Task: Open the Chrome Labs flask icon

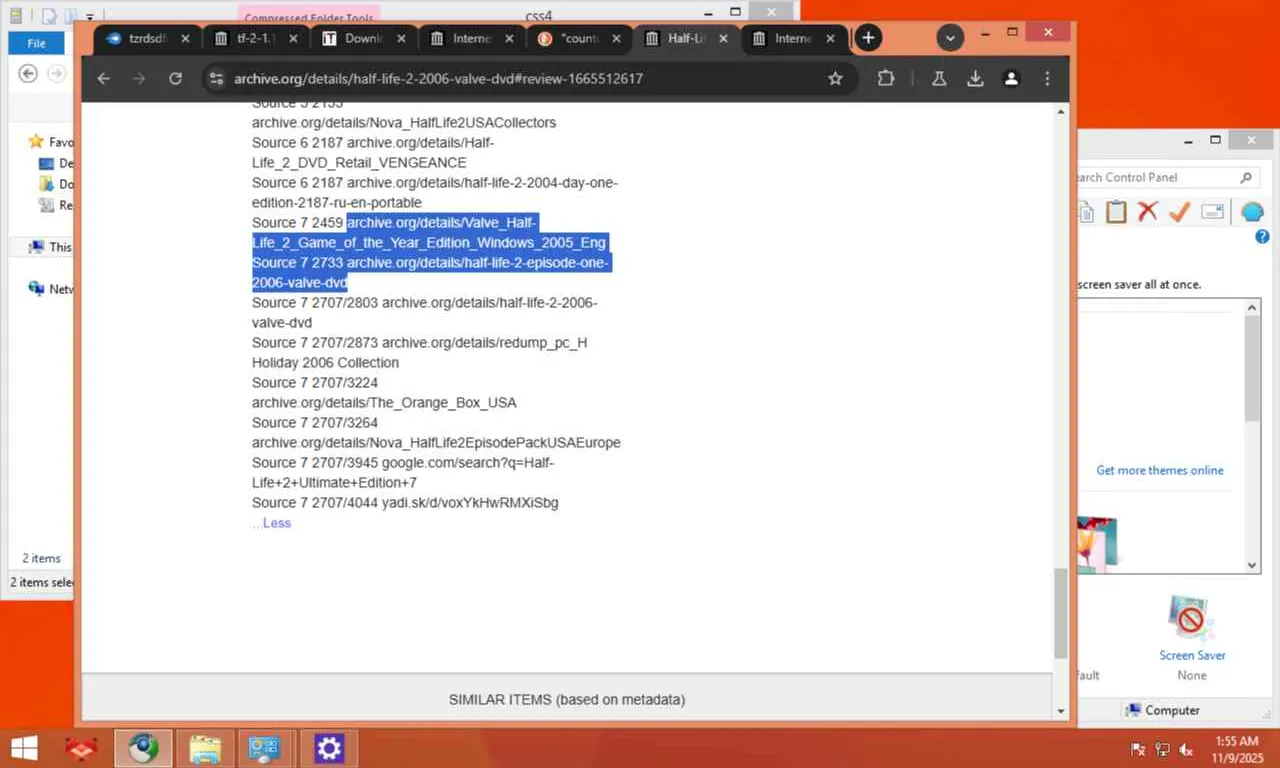Action: (939, 78)
